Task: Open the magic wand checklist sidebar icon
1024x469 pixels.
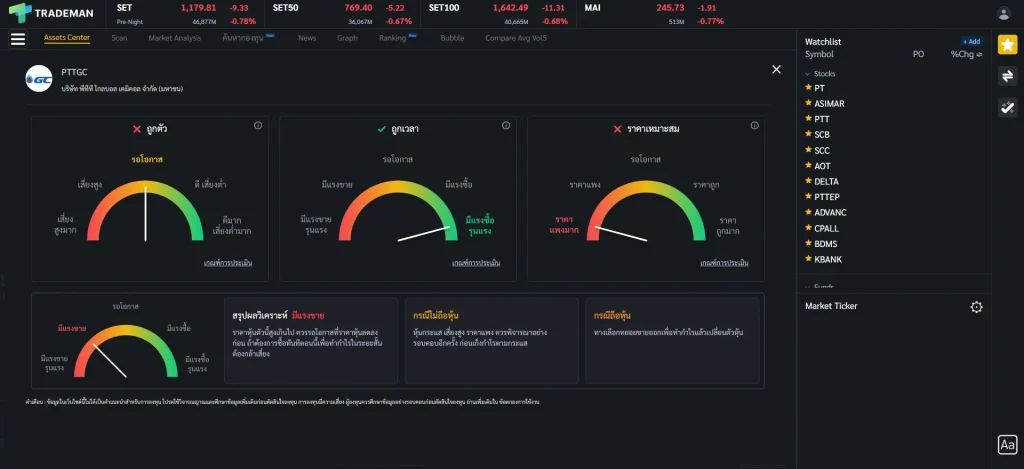Action: (x=1007, y=108)
